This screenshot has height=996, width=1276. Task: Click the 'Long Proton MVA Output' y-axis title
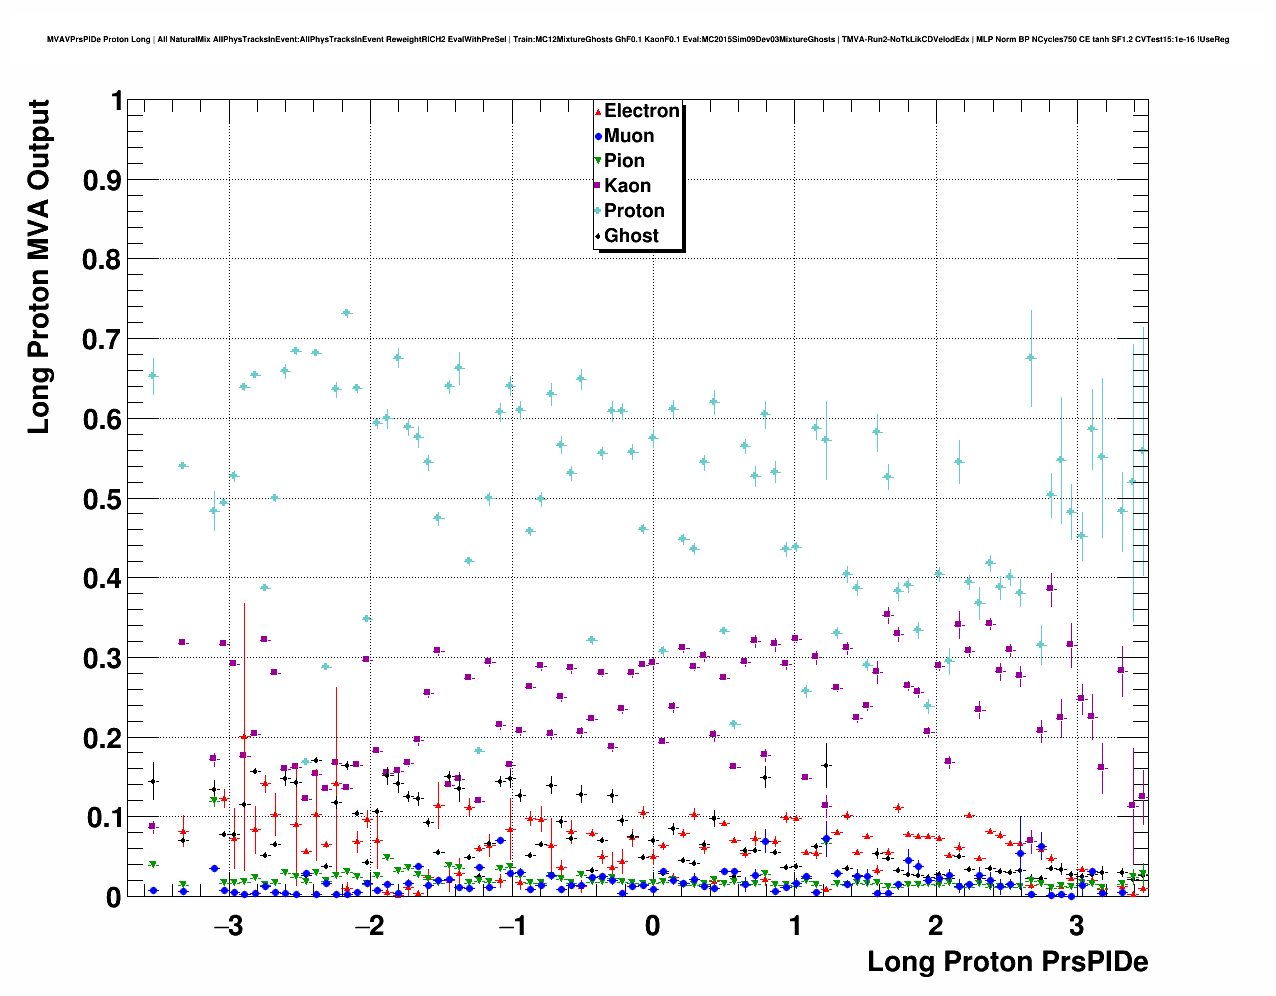(38, 267)
